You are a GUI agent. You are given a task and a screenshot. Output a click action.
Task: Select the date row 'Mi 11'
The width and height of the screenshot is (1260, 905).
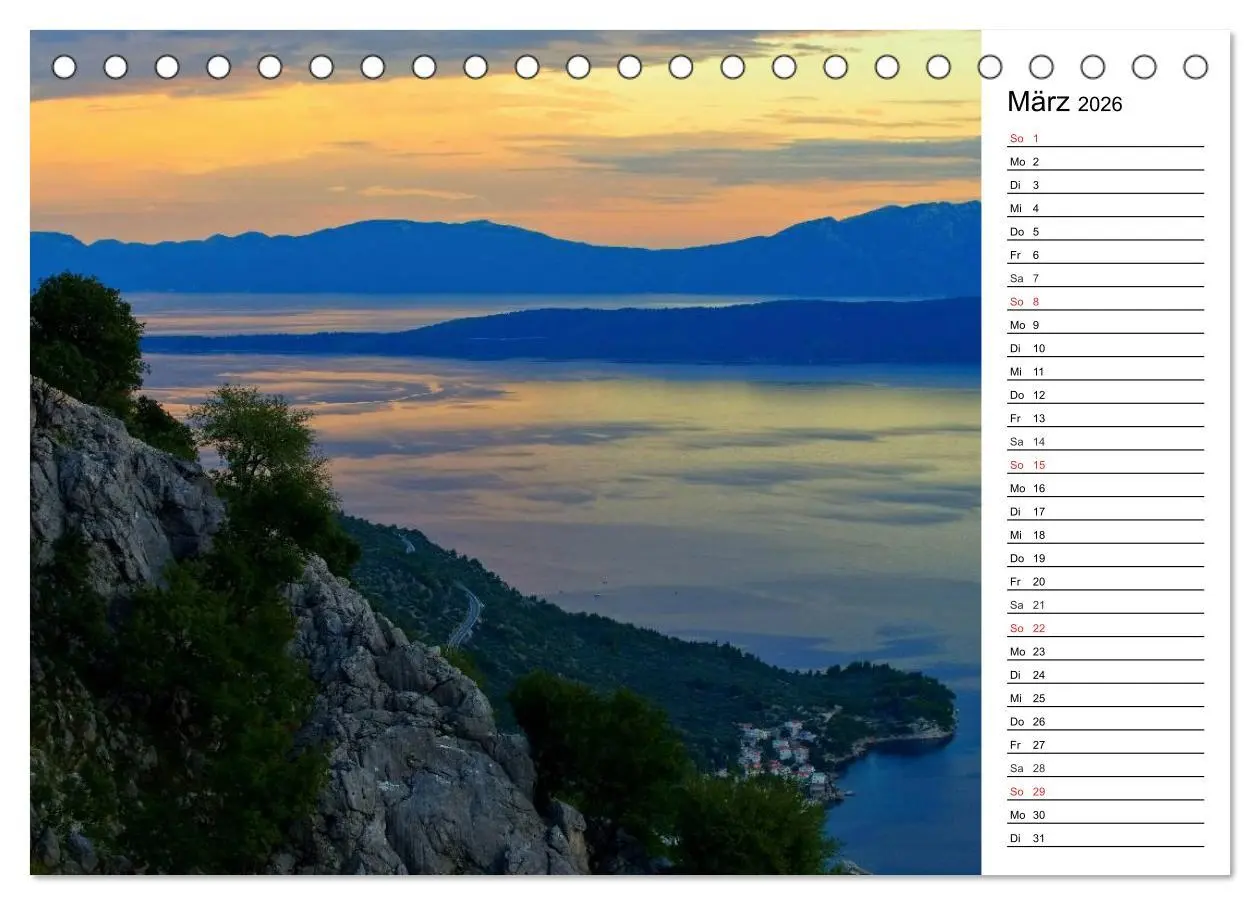tap(1105, 371)
